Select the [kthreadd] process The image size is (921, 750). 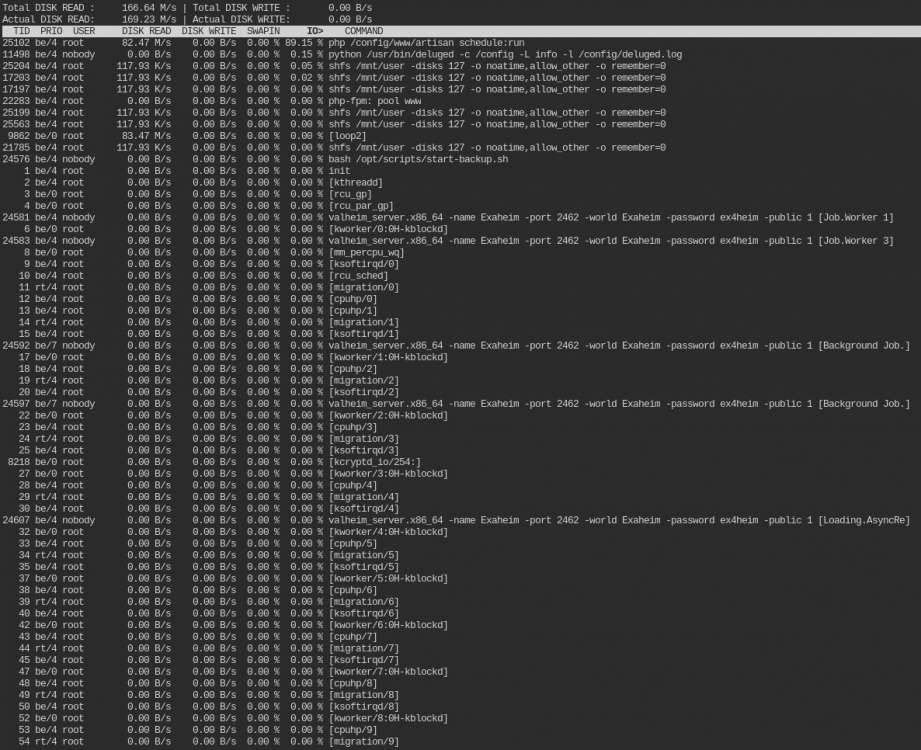[x=355, y=183]
